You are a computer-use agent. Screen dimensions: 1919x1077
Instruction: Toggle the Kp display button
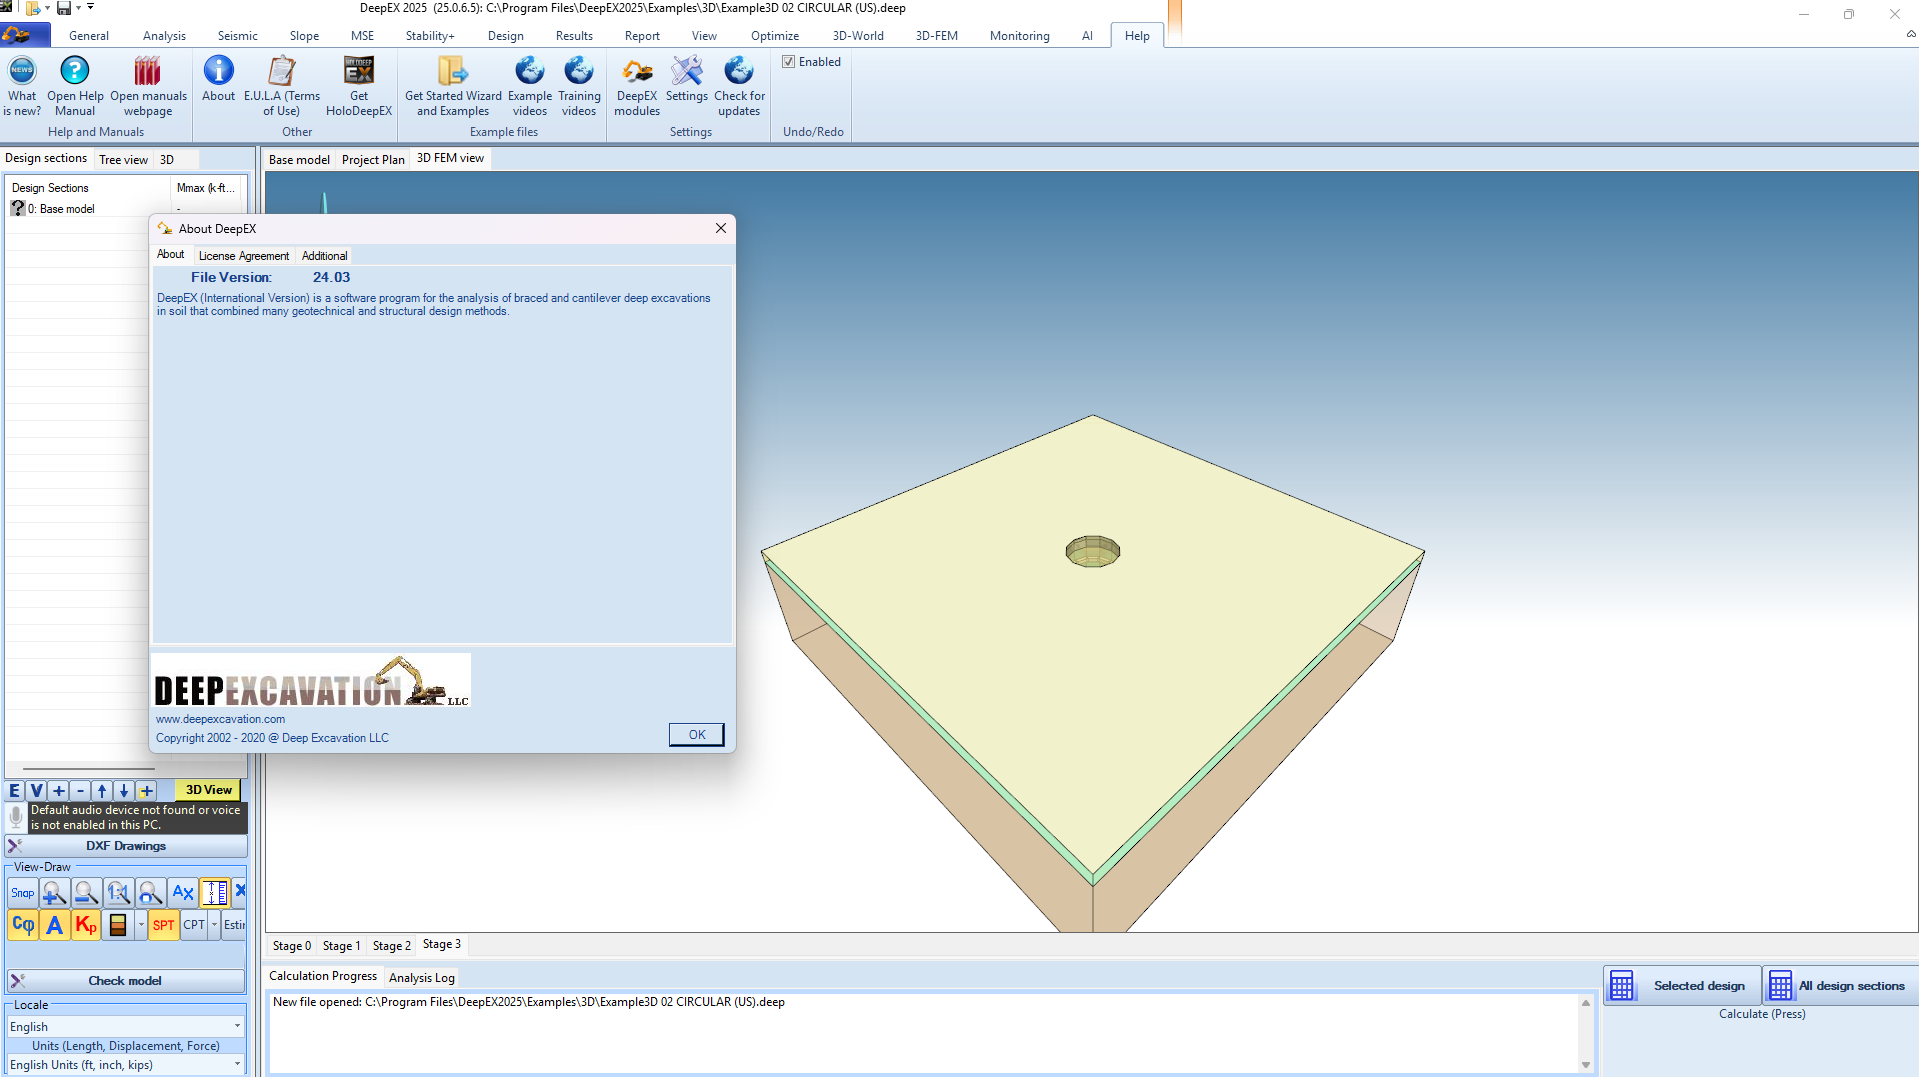tap(86, 925)
